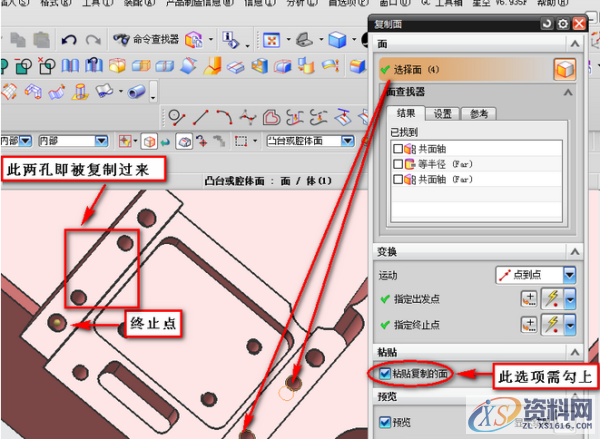Click the Unsew icon with curved arrow
600x439 pixels.
[x=94, y=65]
